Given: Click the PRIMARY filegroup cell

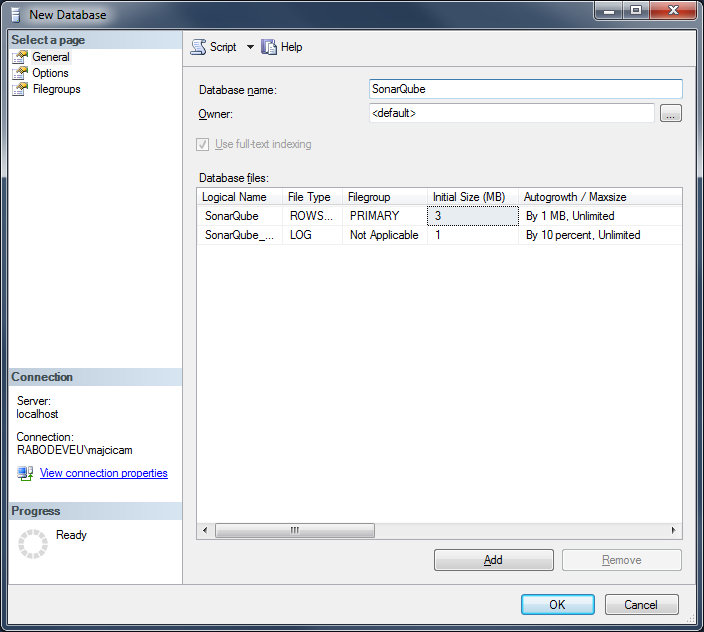Looking at the screenshot, I should (x=385, y=216).
